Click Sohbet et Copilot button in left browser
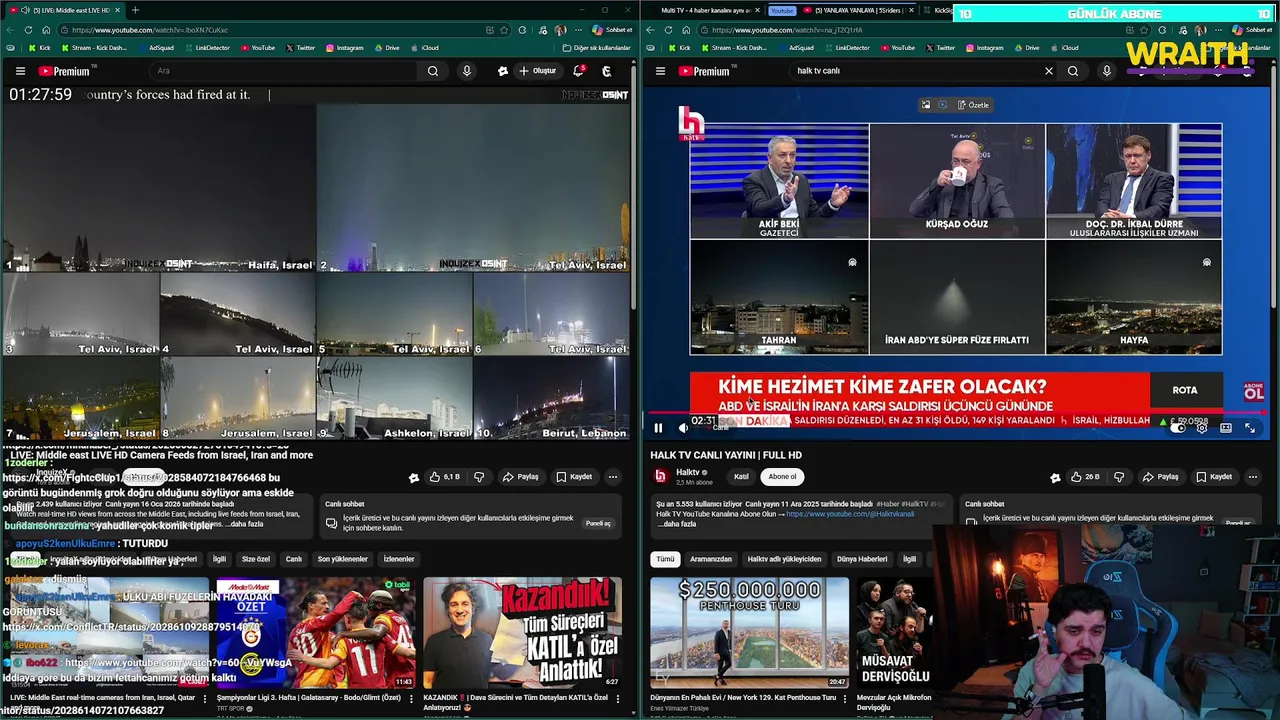Viewport: 1280px width, 720px height. (x=612, y=30)
